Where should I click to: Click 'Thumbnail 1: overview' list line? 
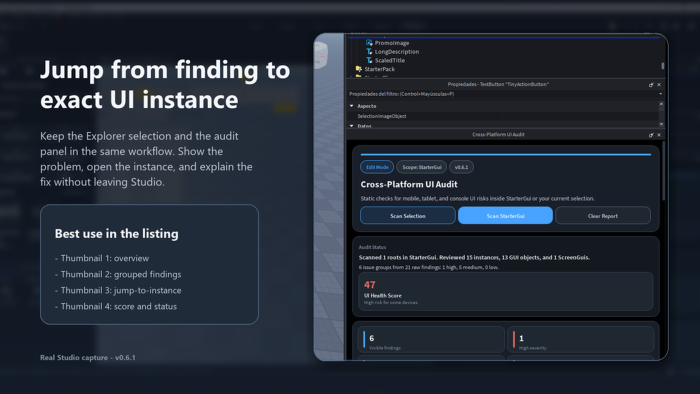tap(102, 258)
